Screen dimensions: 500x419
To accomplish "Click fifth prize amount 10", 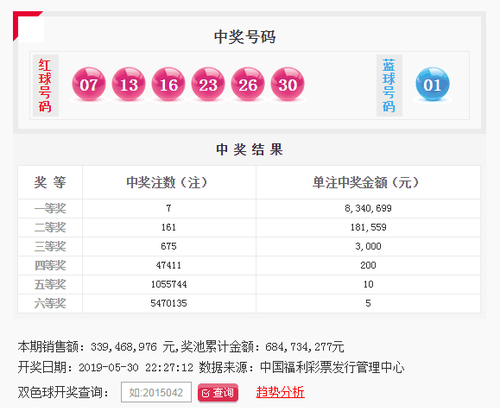I will point(368,284).
